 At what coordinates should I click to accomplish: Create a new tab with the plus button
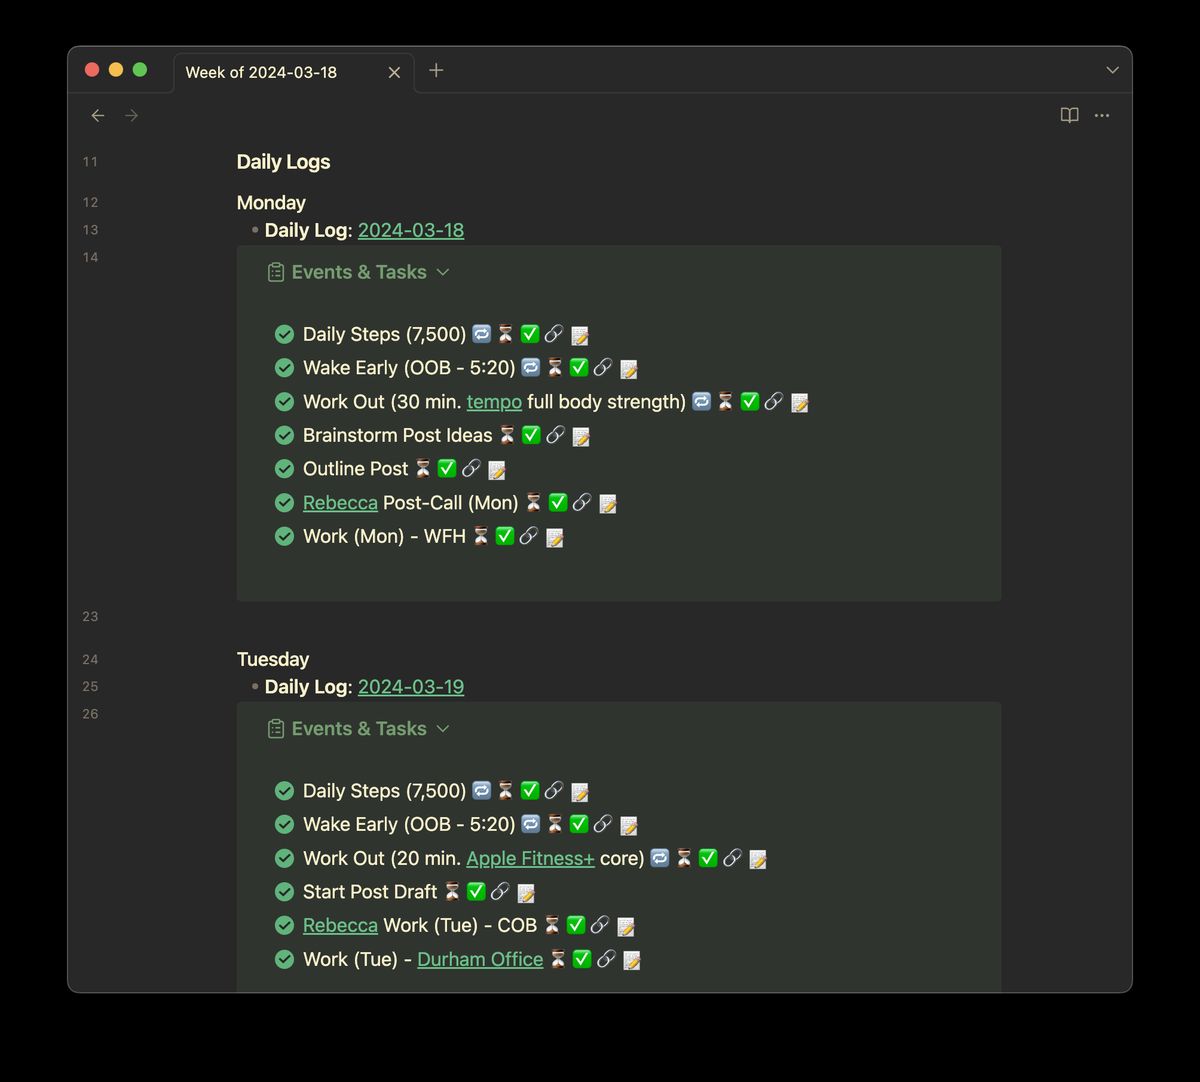pyautogui.click(x=436, y=70)
